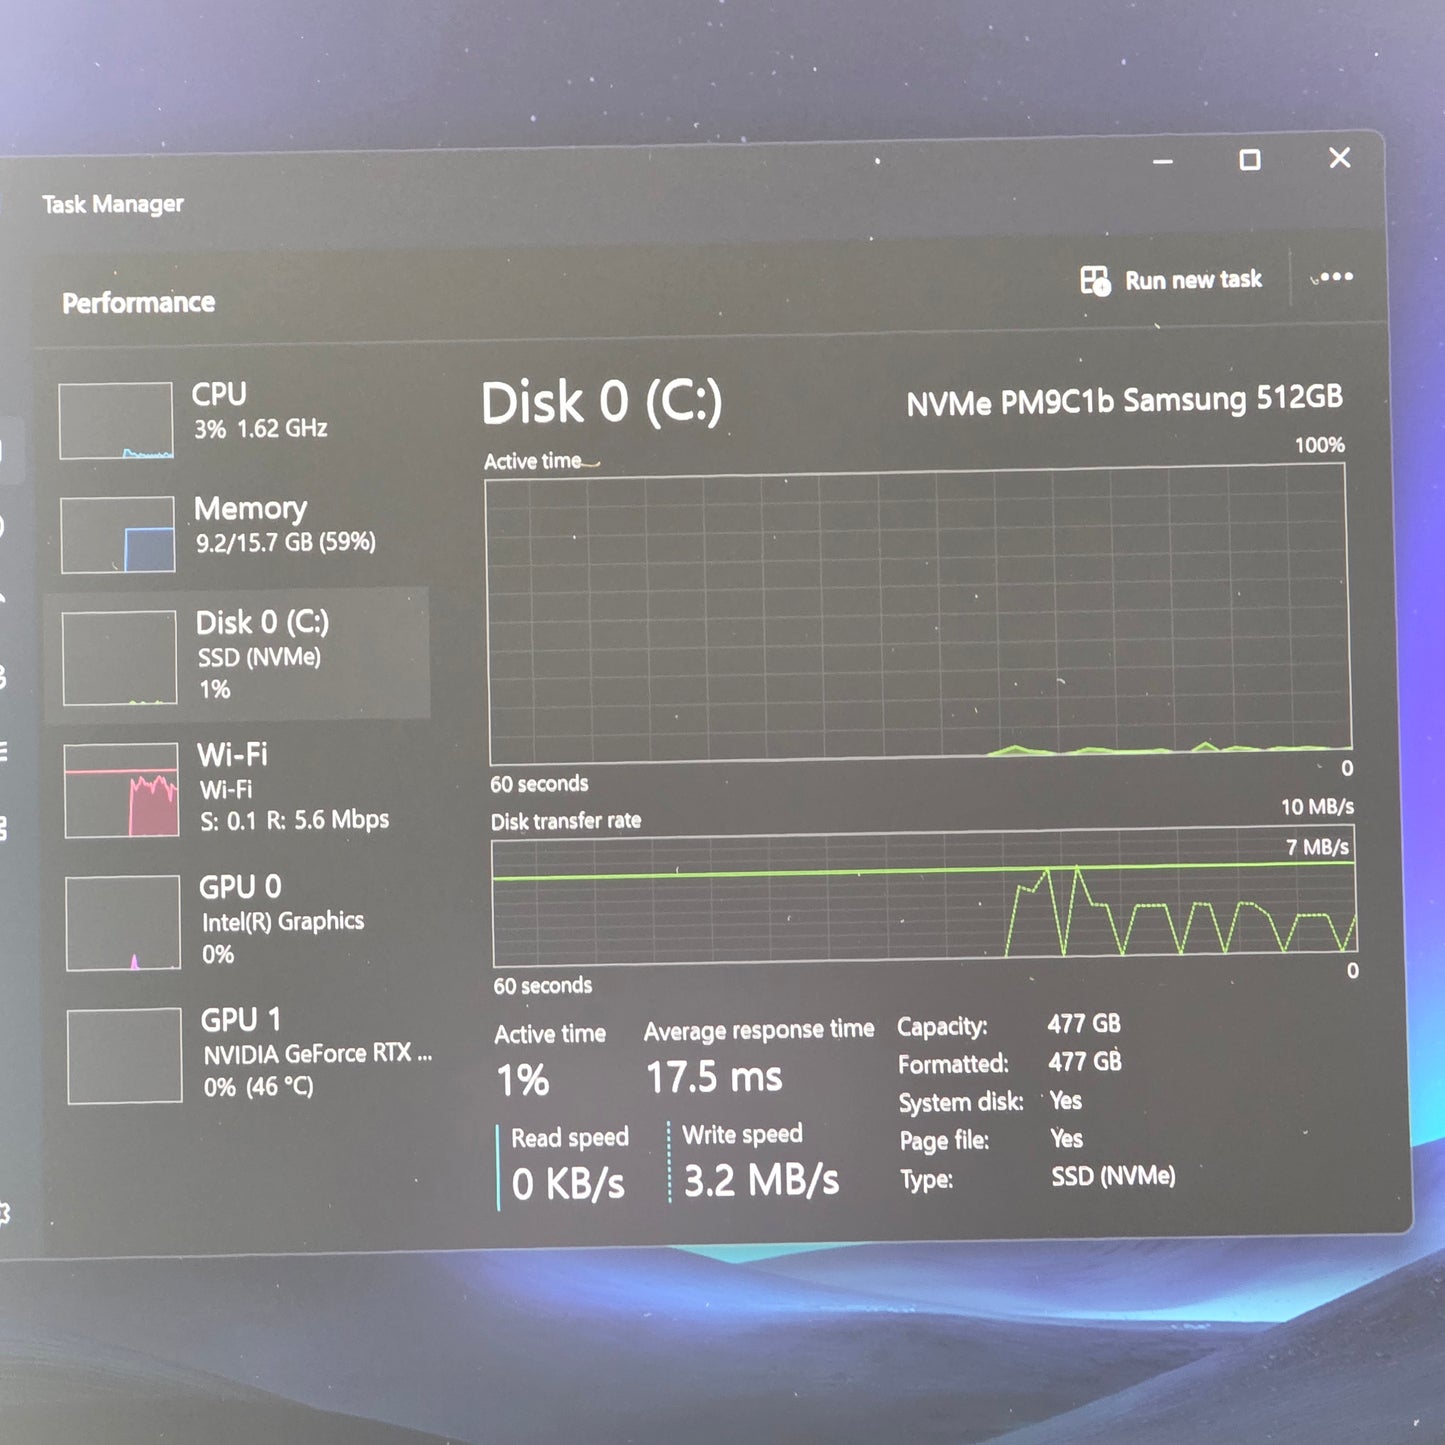1445x1445 pixels.
Task: Select the Wi-Fi performance item
Action: (x=242, y=788)
